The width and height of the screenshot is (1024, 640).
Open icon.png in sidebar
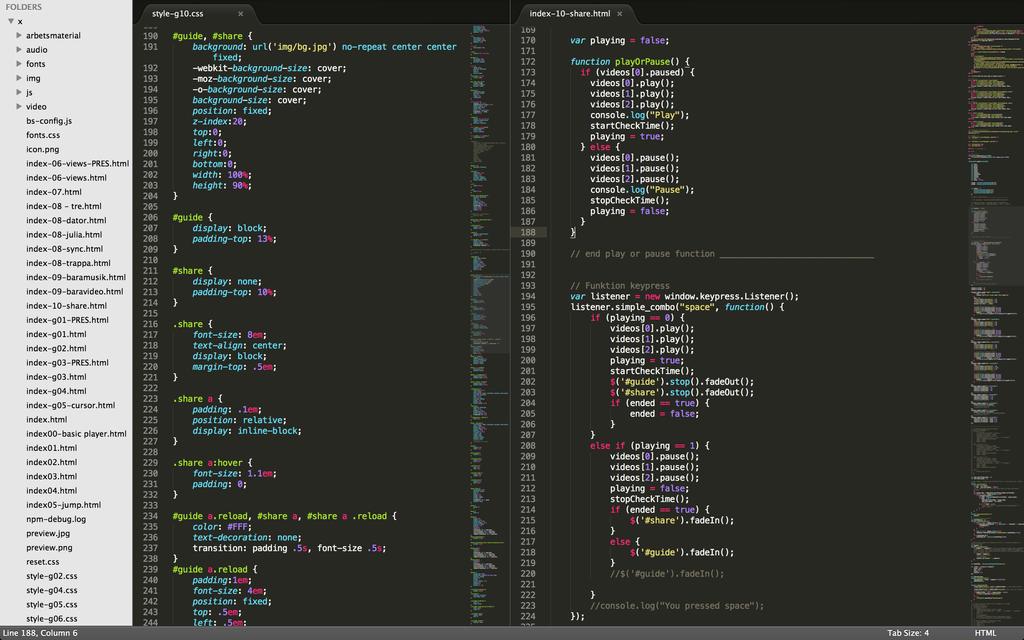[42, 150]
